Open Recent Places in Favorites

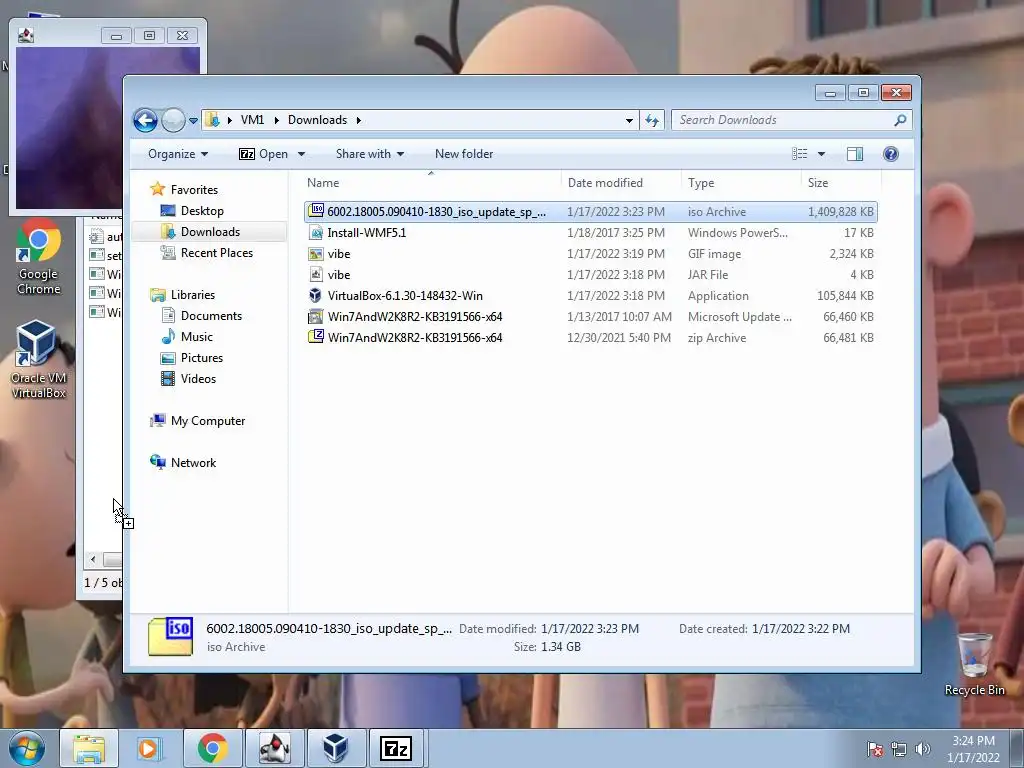coord(217,253)
